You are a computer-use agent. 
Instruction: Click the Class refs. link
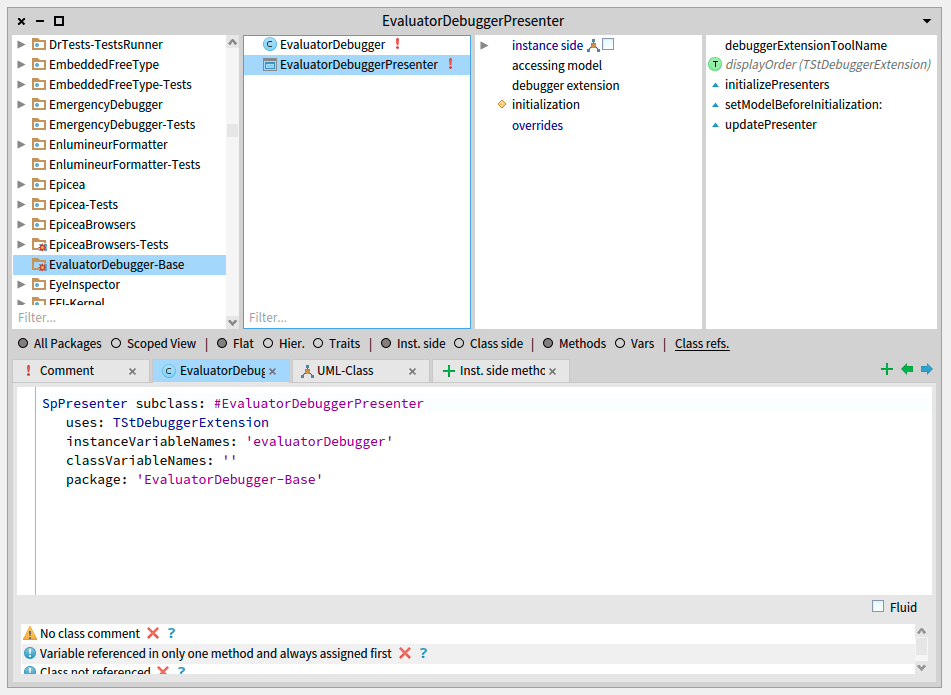[x=702, y=344]
